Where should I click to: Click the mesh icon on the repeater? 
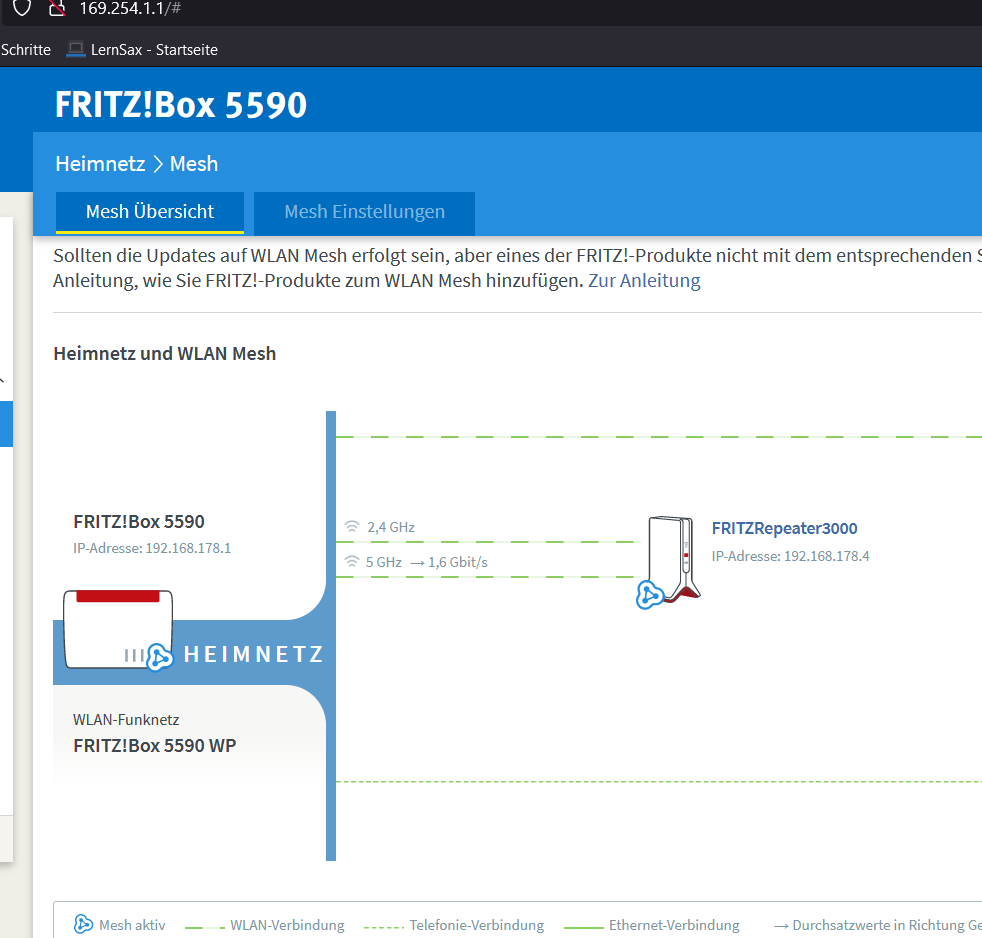649,595
